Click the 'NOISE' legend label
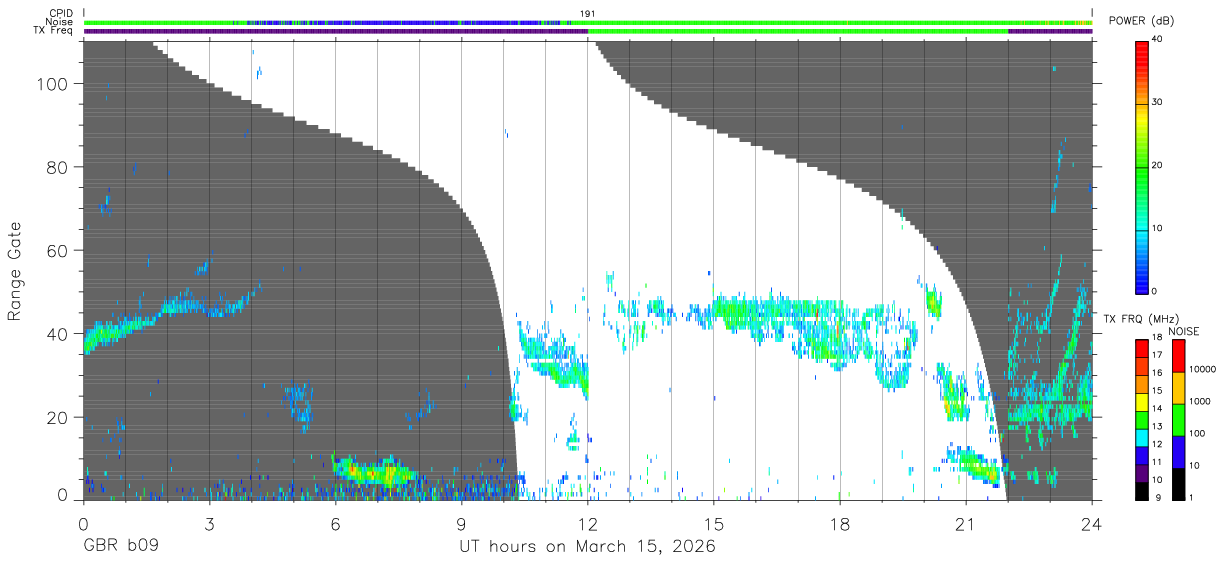1228x567 pixels. [1183, 331]
